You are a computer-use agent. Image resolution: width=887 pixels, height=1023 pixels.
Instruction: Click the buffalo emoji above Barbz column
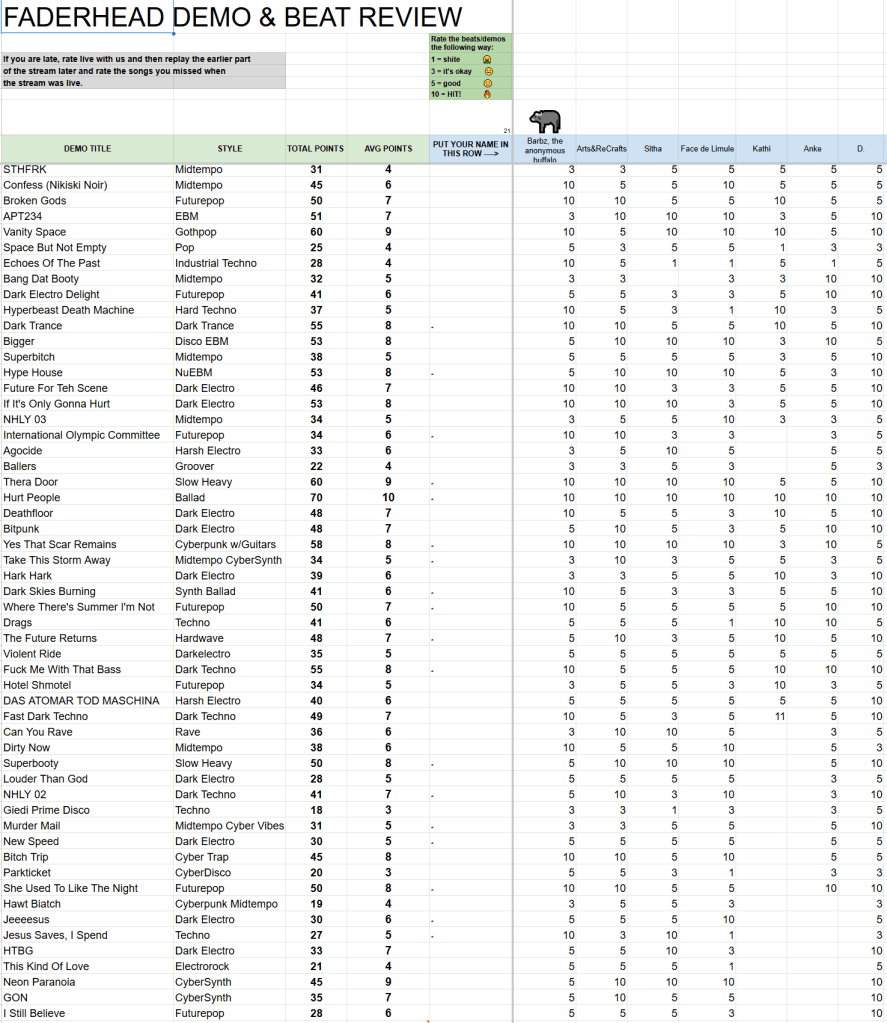point(545,121)
